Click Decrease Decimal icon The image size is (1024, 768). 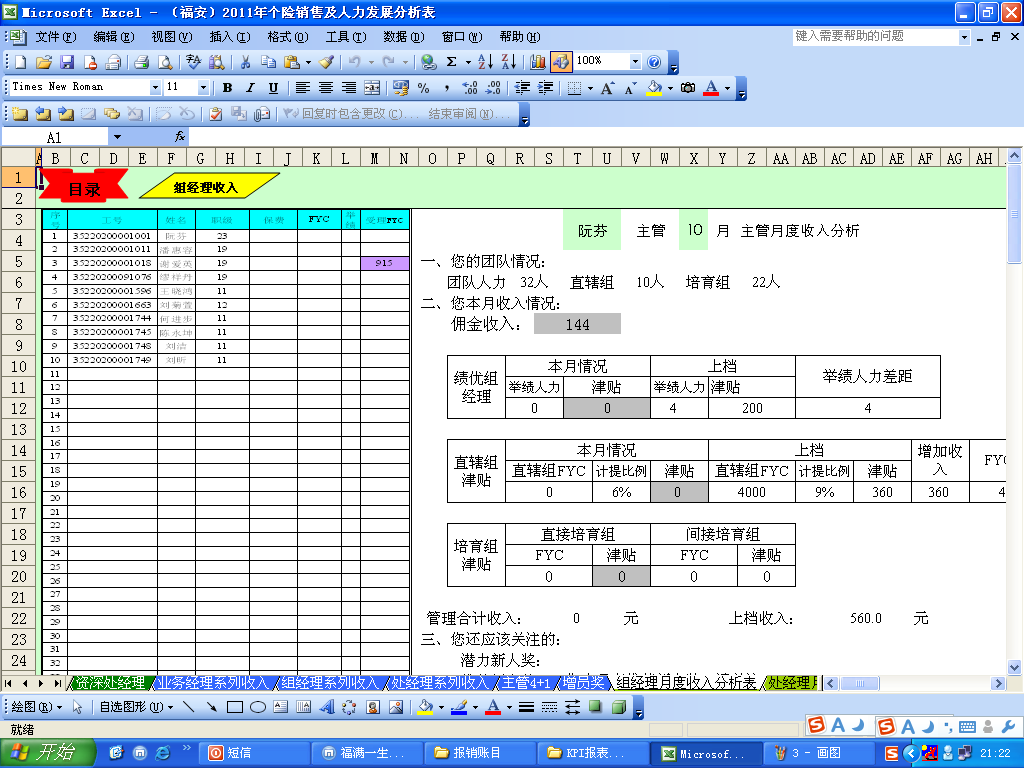[x=493, y=88]
